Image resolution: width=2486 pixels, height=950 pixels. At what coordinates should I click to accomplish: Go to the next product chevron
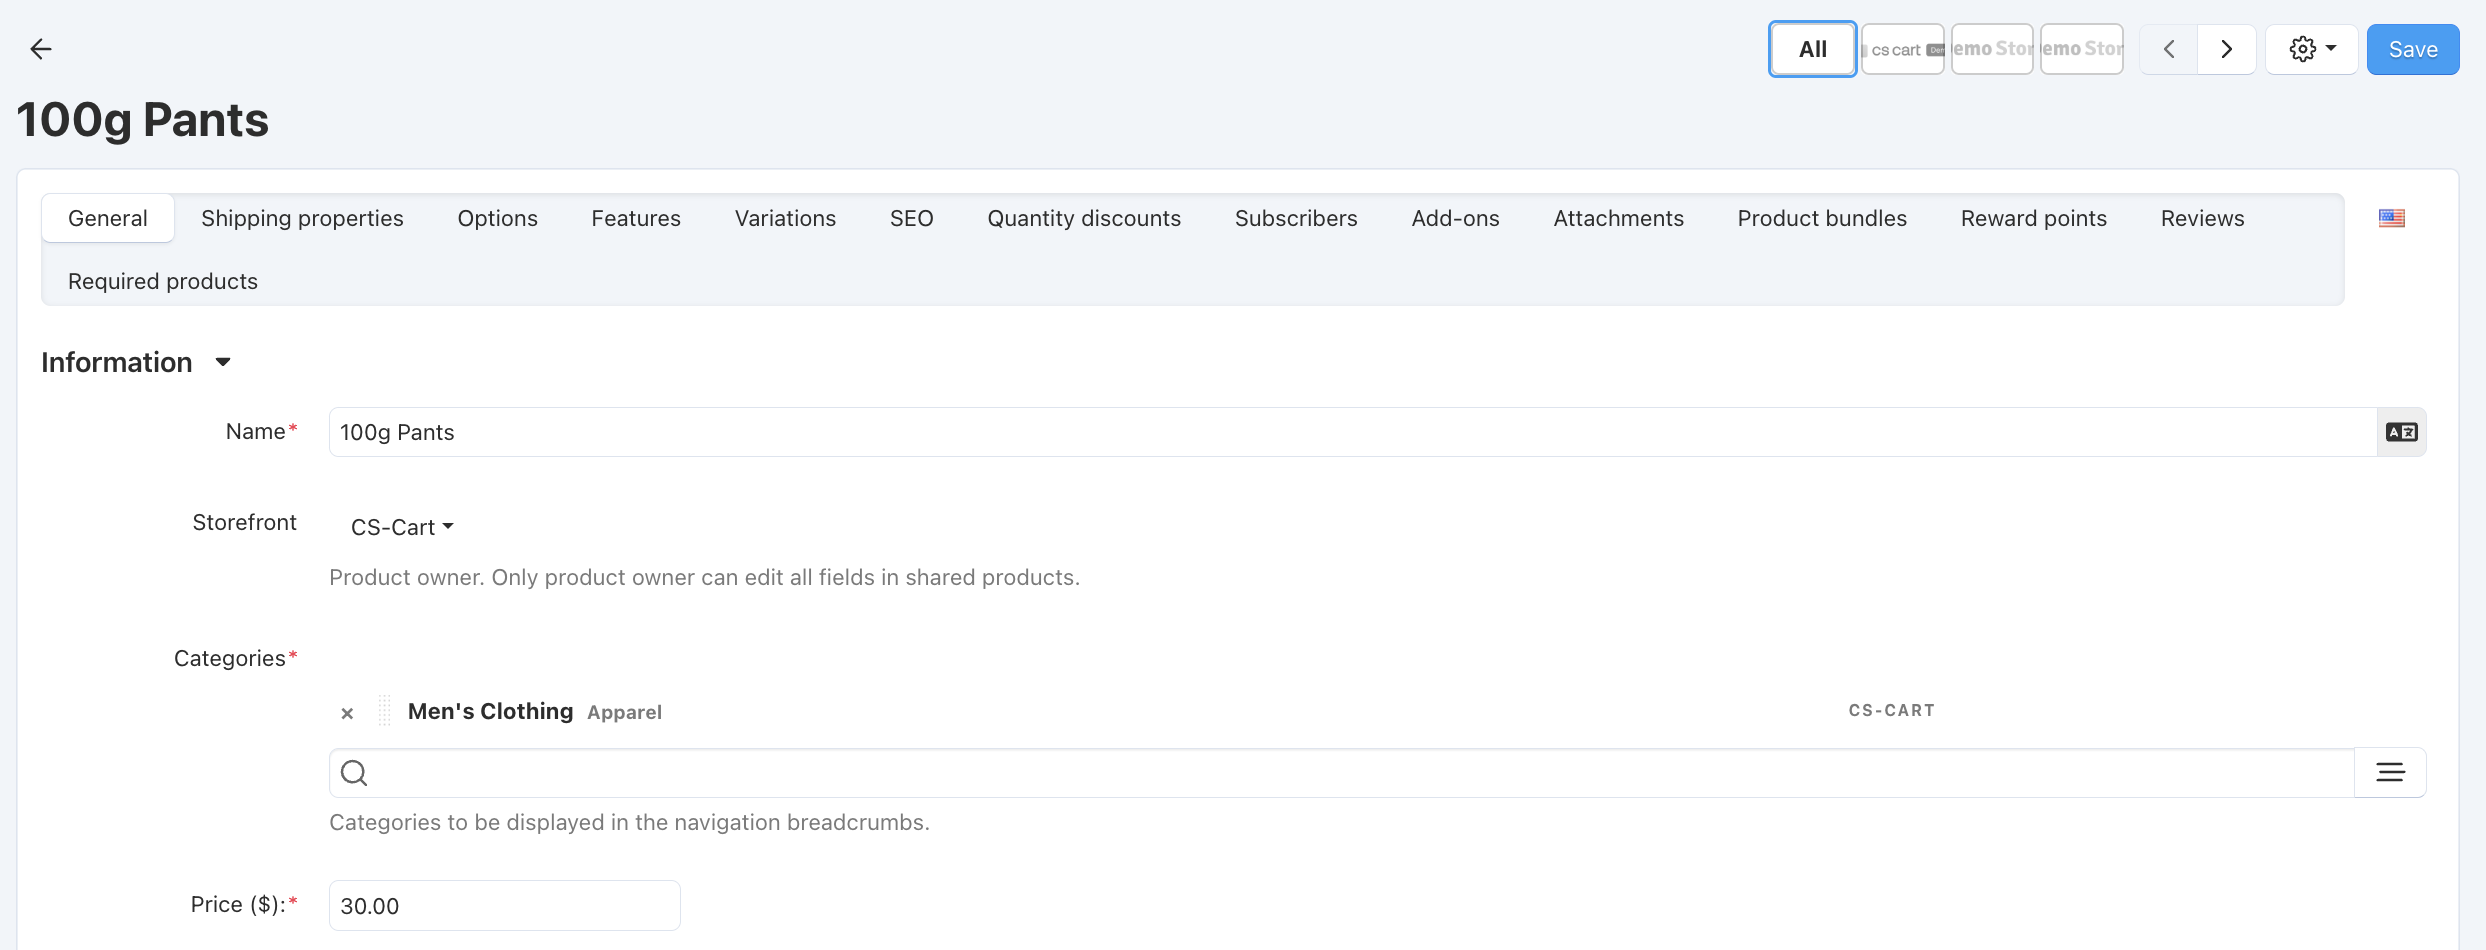point(2227,49)
